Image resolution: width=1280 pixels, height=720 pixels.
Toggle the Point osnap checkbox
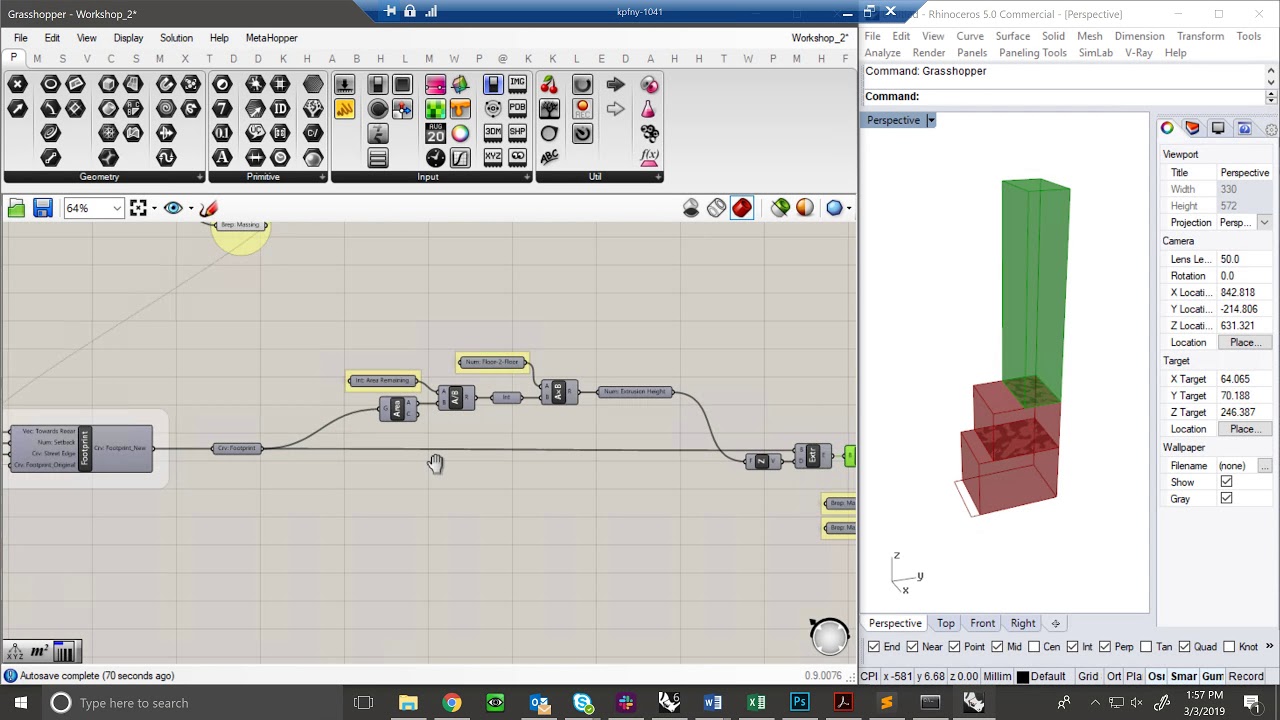tap(954, 647)
